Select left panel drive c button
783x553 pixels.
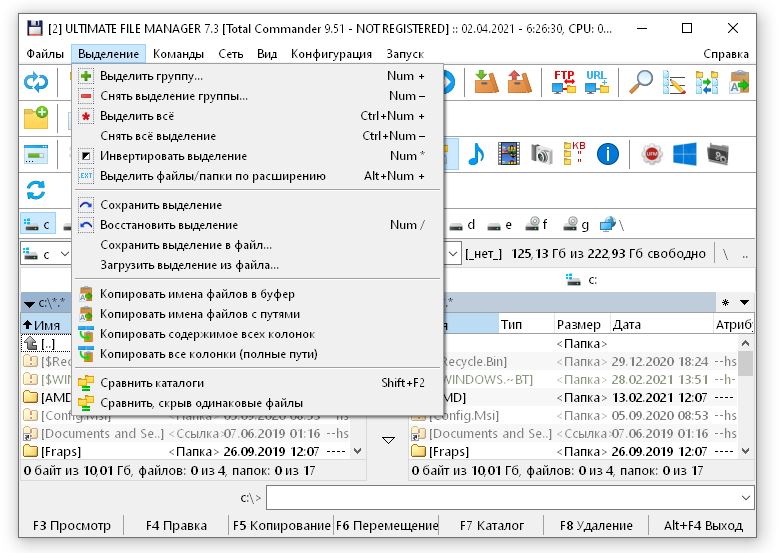38,225
